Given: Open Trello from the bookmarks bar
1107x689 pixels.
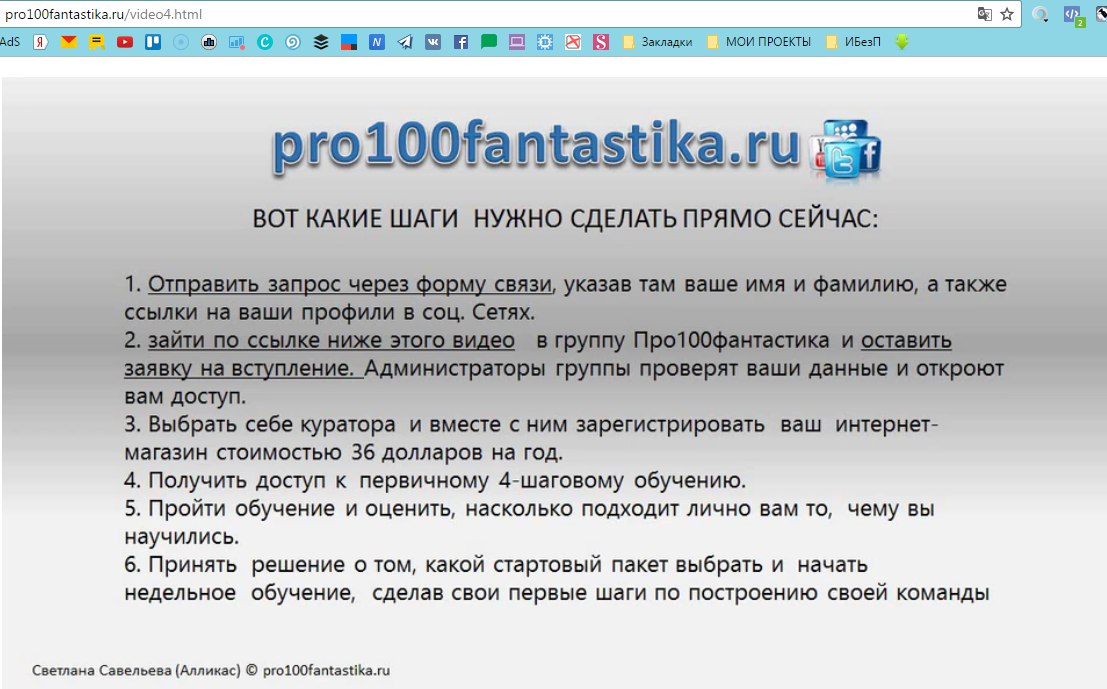Looking at the screenshot, I should pyautogui.click(x=151, y=42).
